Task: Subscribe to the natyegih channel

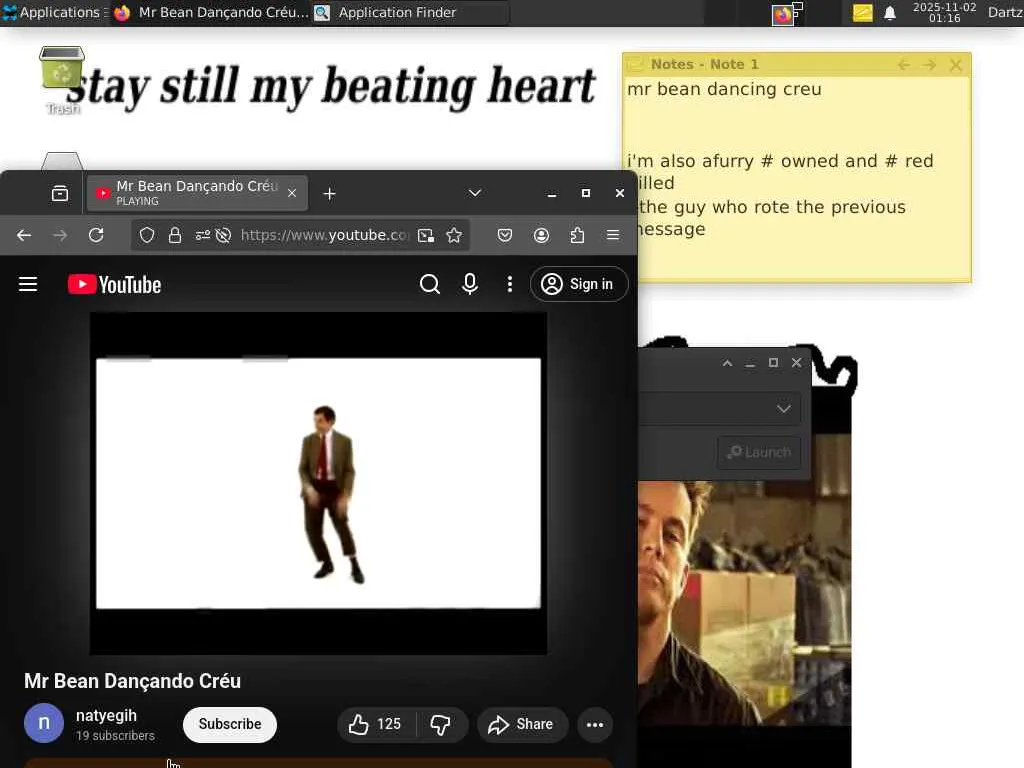Action: coord(230,724)
